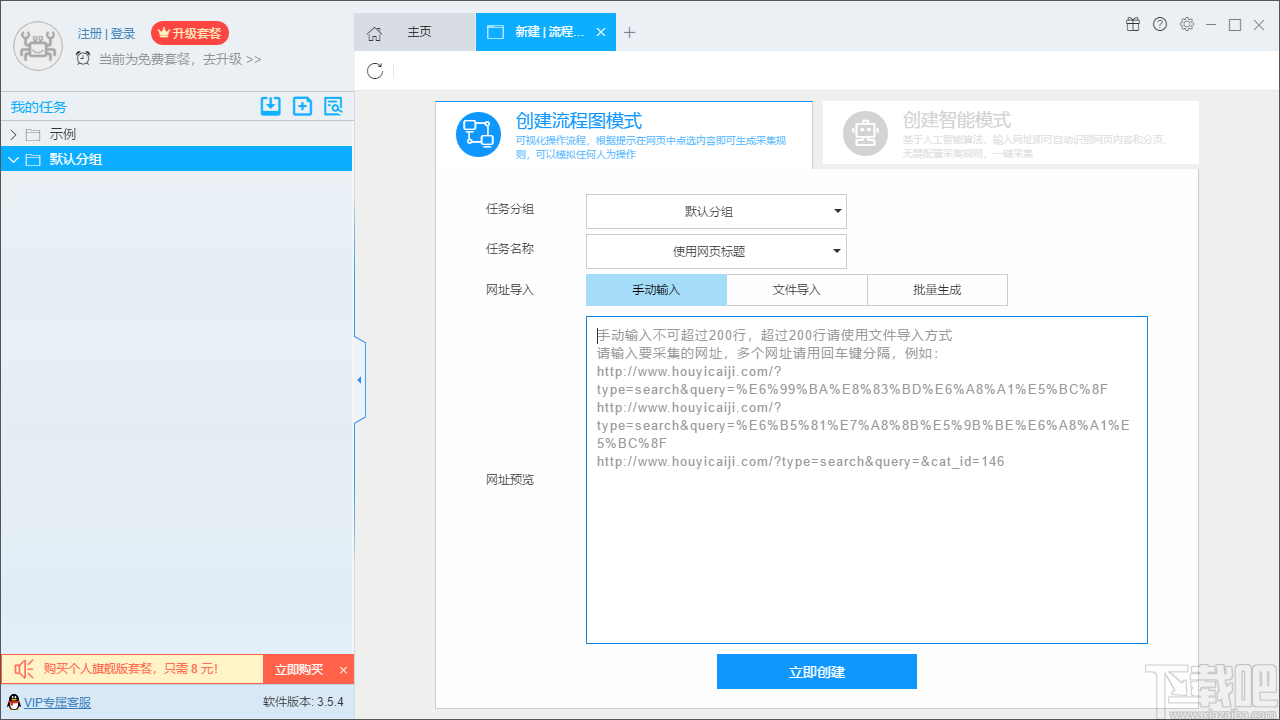1280x720 pixels.
Task: Collapse the left sidebar with the arrow handle
Action: [359, 380]
